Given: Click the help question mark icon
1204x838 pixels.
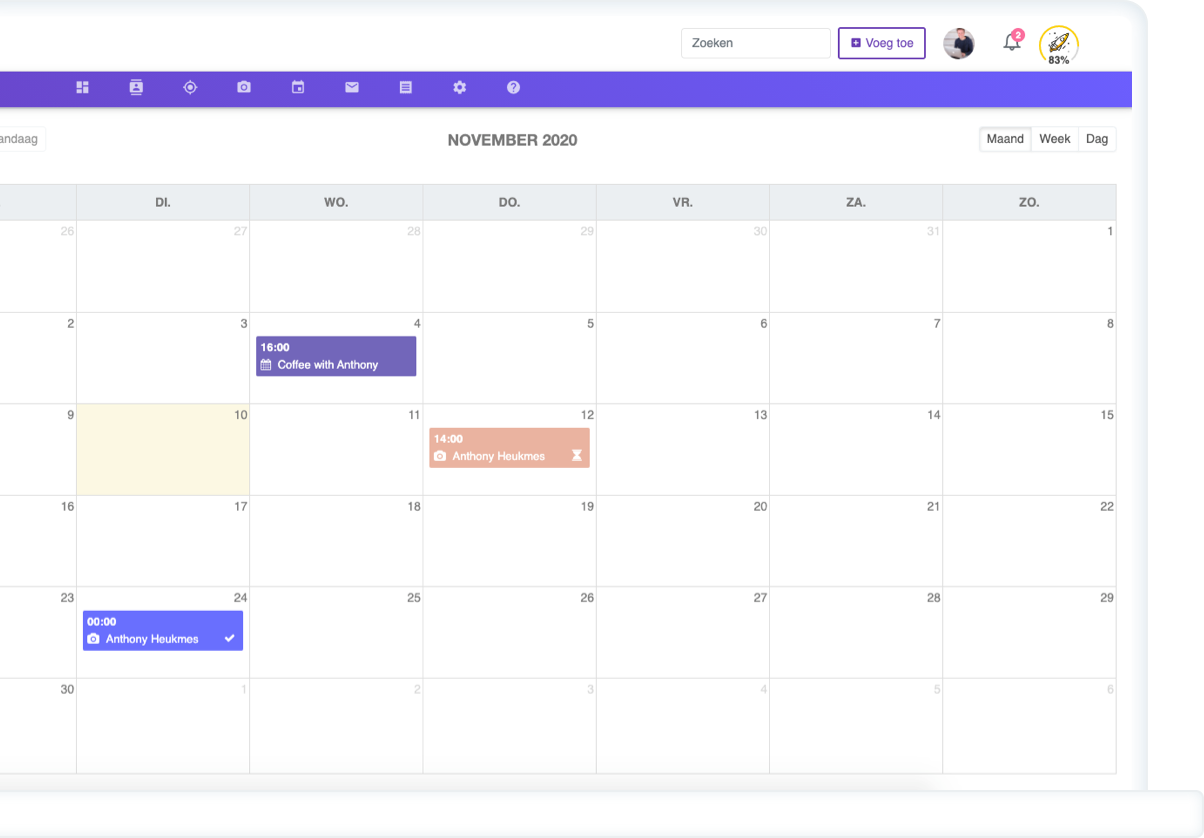Looking at the screenshot, I should pyautogui.click(x=513, y=88).
